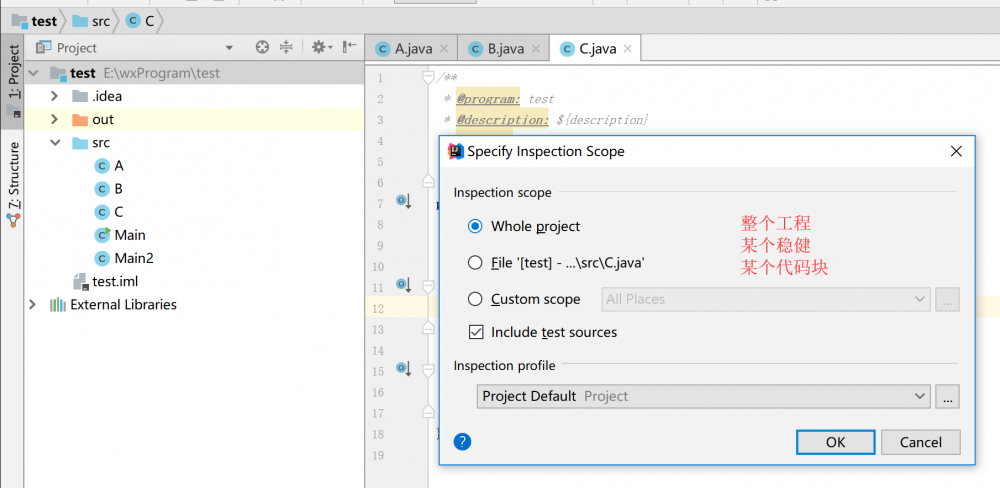
Task: Select the File '[test] - ...\src\C.java' option
Action: pos(475,263)
